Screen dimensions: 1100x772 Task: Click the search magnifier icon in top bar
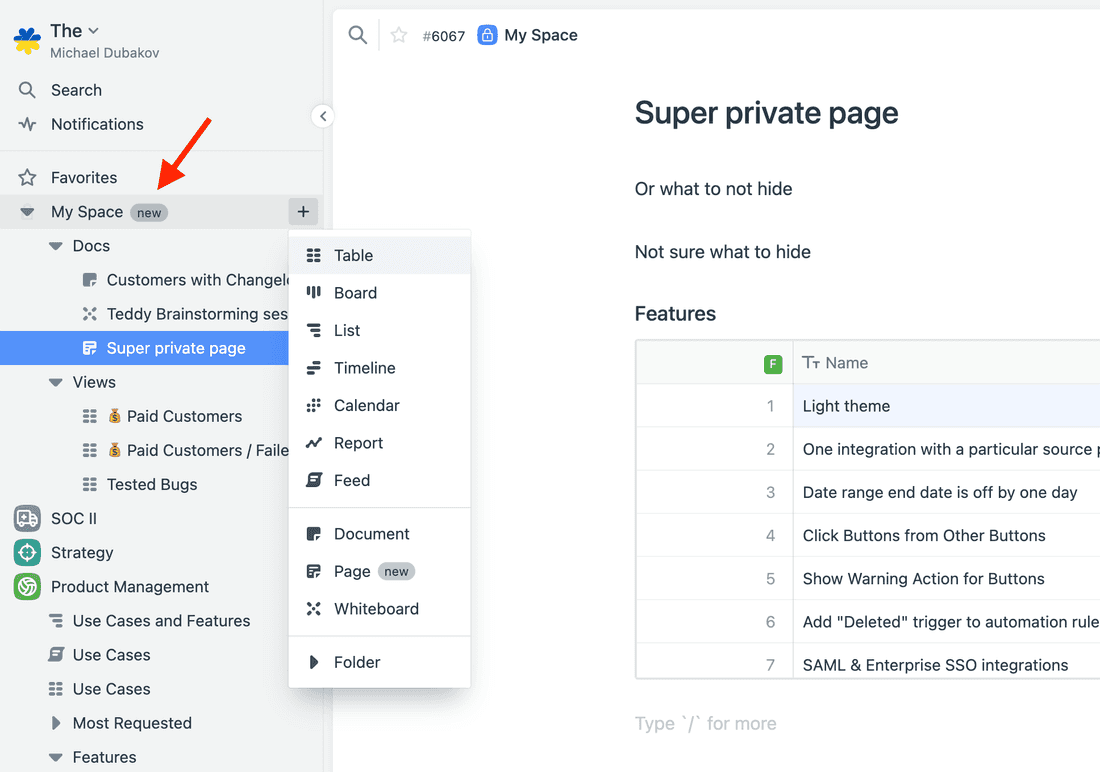click(357, 35)
